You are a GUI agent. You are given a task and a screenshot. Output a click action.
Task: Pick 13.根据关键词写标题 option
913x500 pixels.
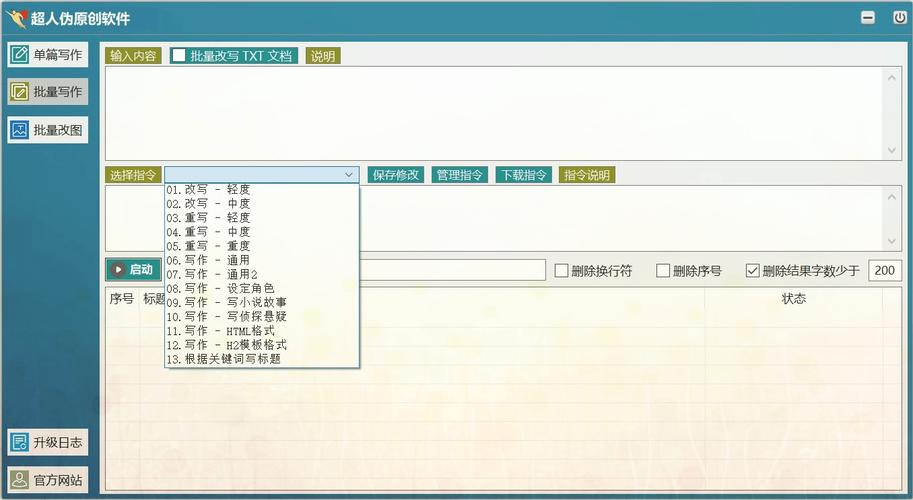pyautogui.click(x=262, y=359)
